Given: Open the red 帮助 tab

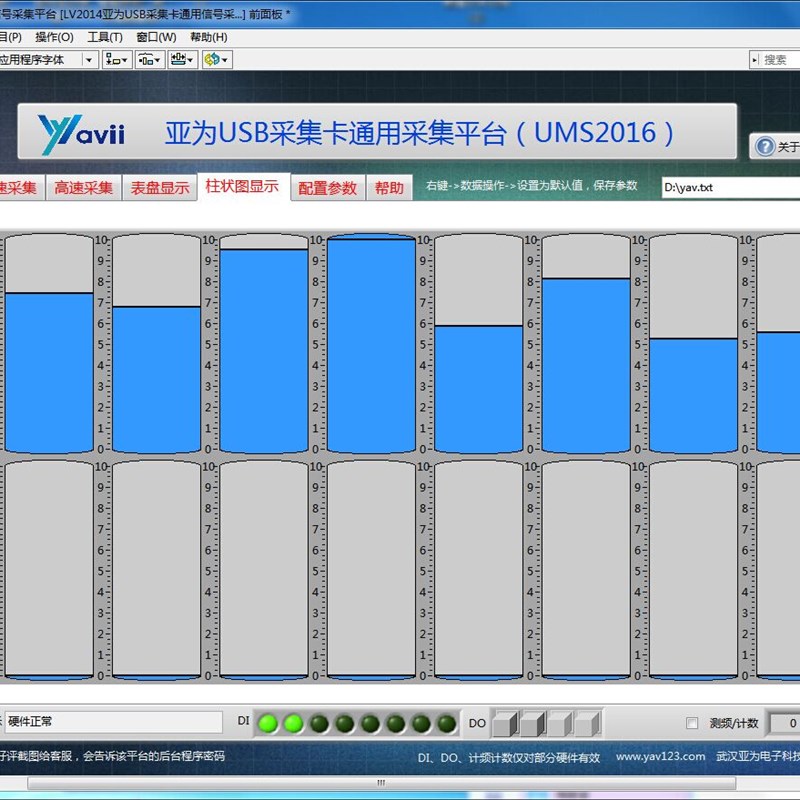Looking at the screenshot, I should point(389,188).
